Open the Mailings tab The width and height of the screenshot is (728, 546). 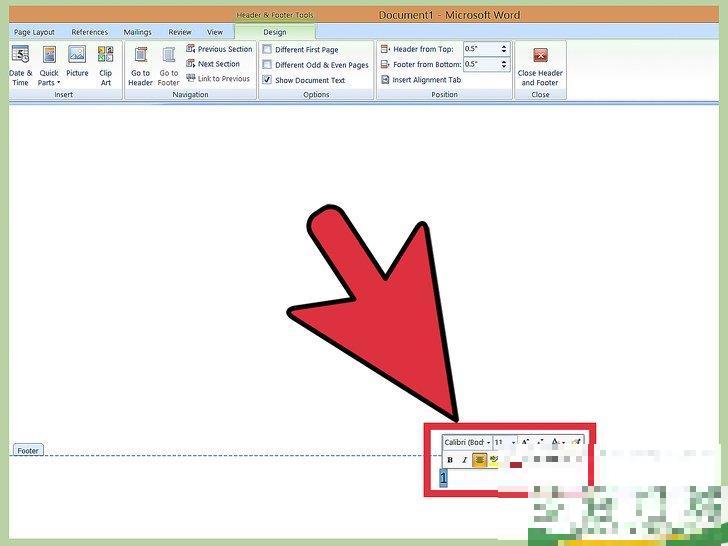click(x=135, y=32)
